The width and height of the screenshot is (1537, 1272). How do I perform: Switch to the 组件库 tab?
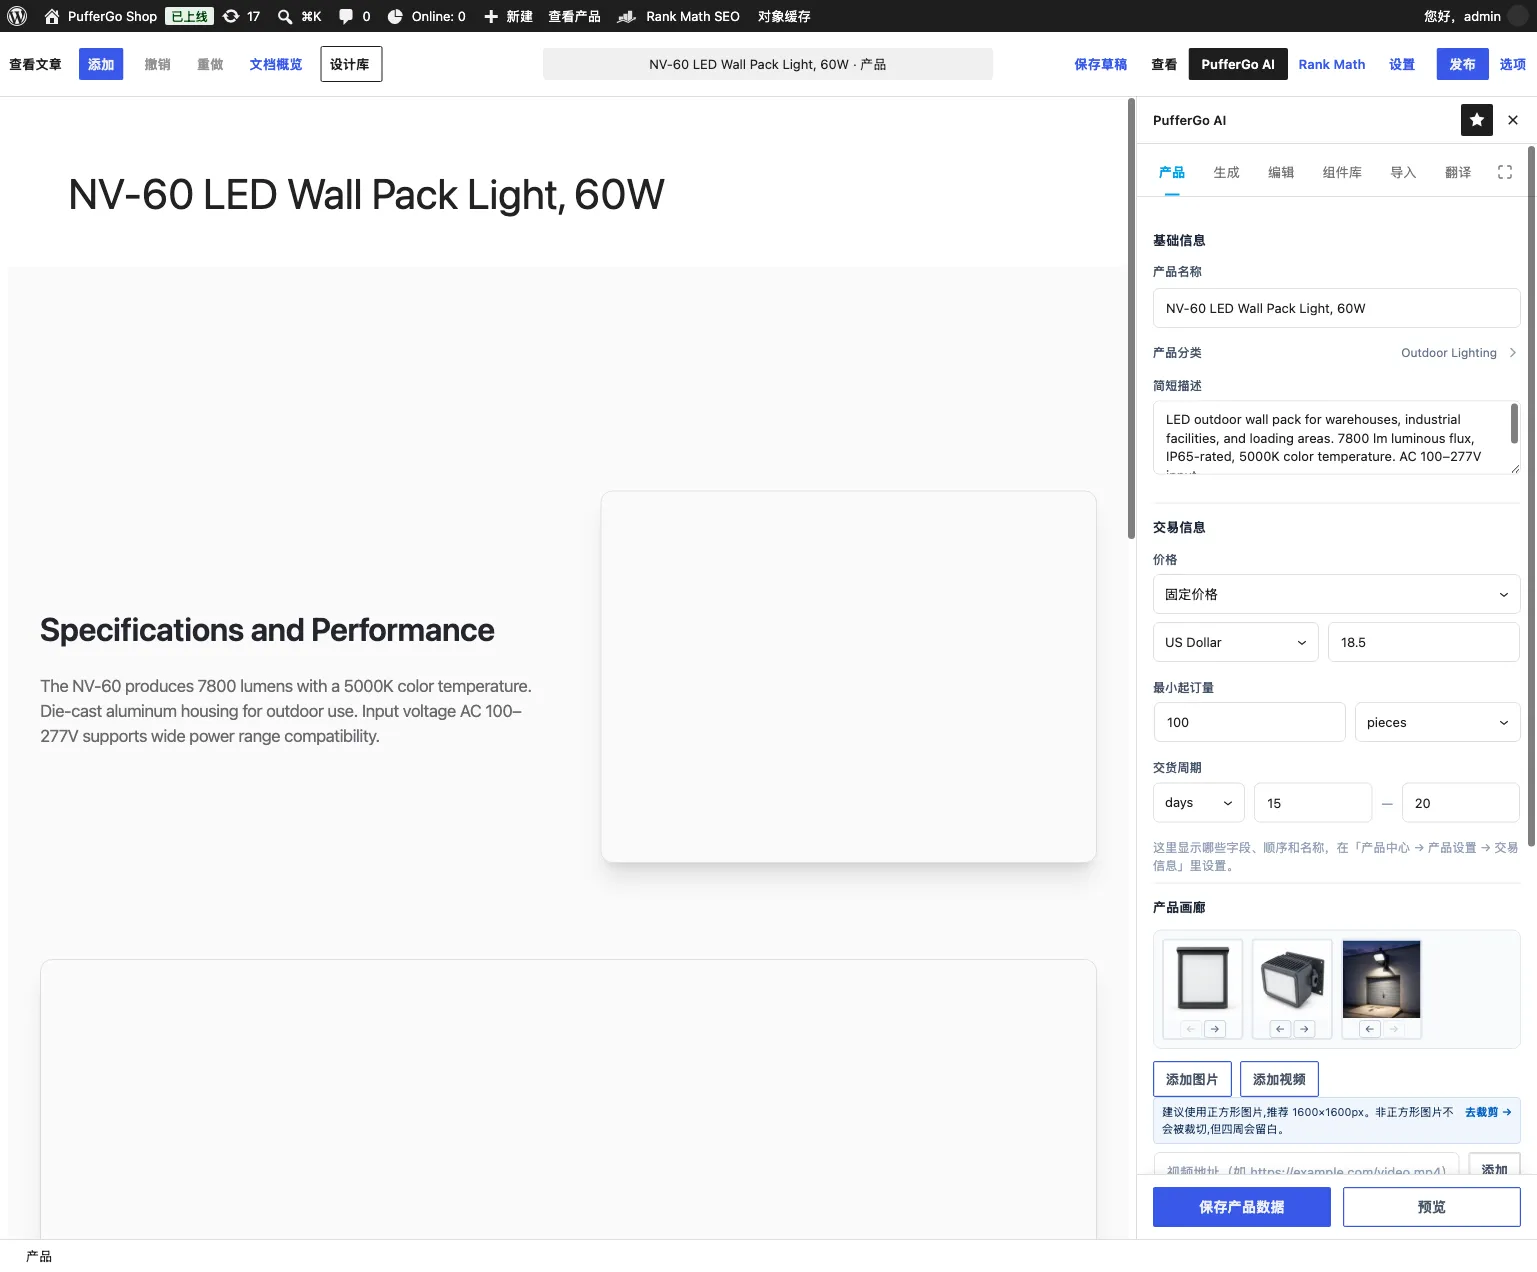[1342, 172]
